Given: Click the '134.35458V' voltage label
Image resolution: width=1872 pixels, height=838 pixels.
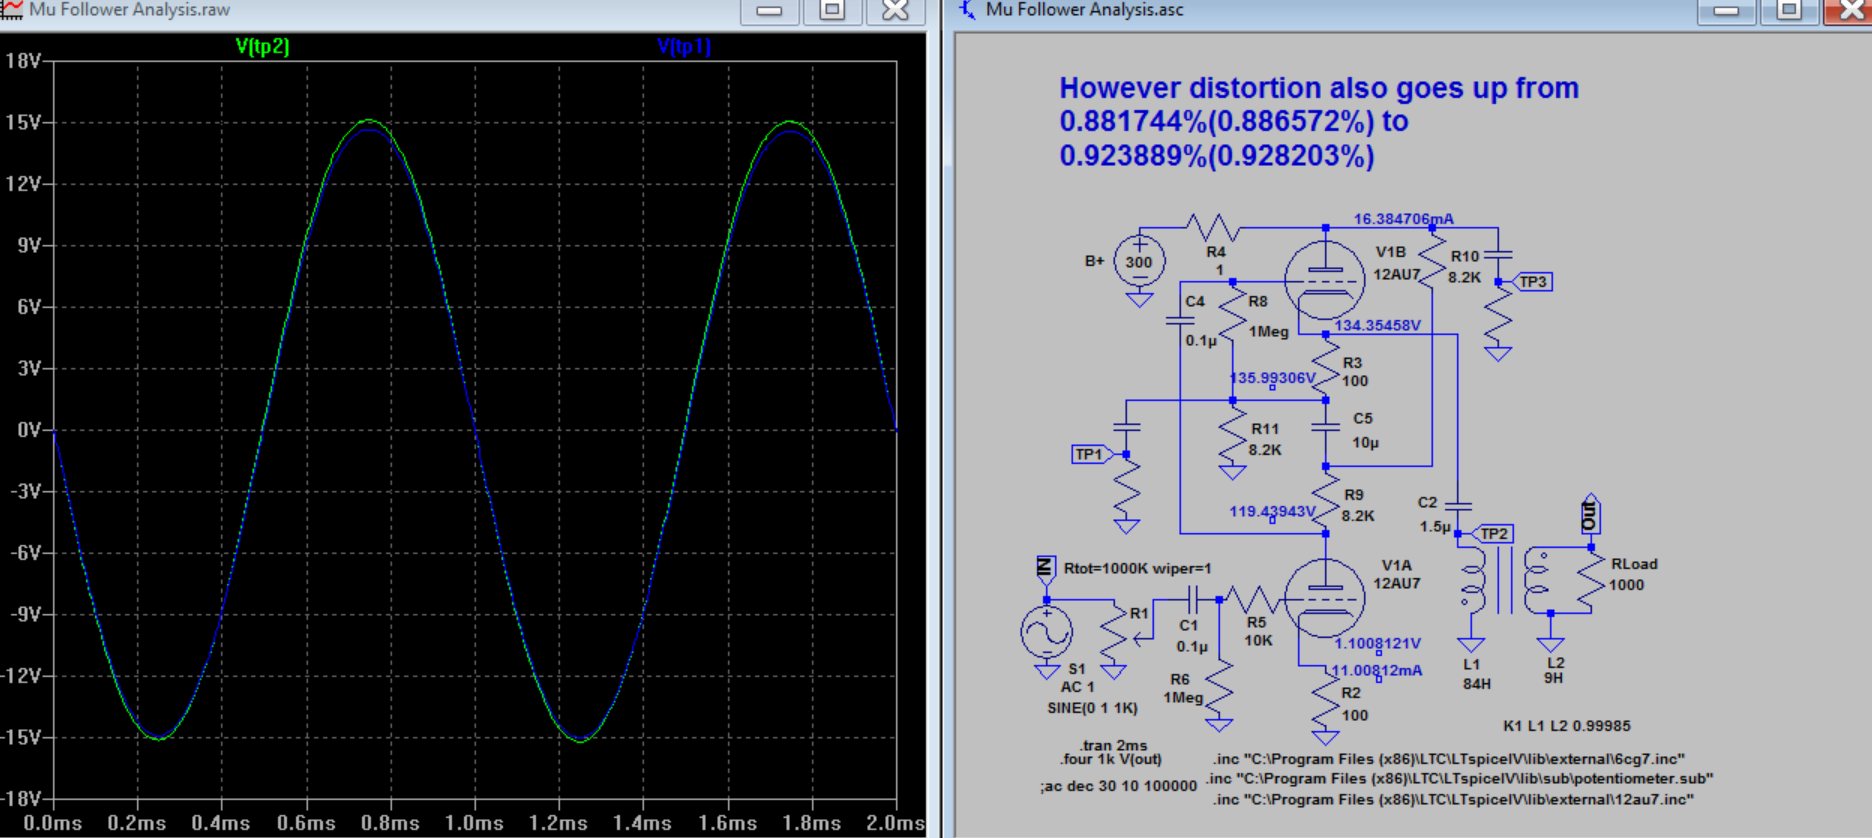Looking at the screenshot, I should (x=1377, y=325).
